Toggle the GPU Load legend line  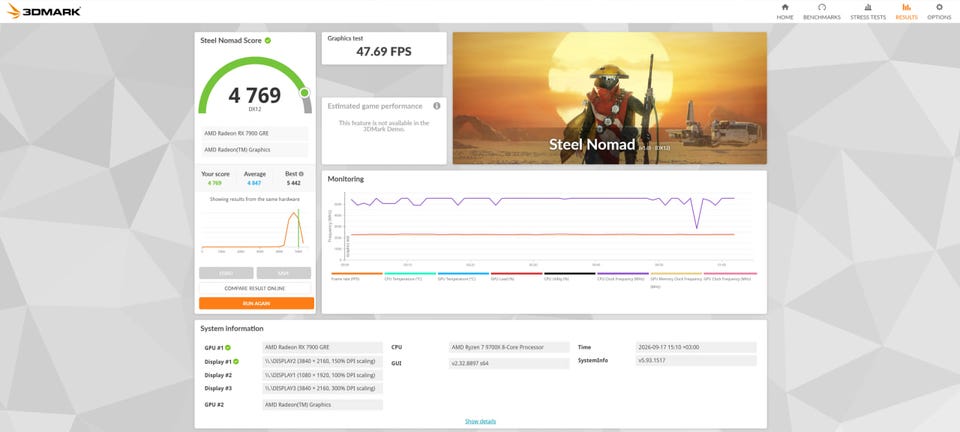click(516, 276)
